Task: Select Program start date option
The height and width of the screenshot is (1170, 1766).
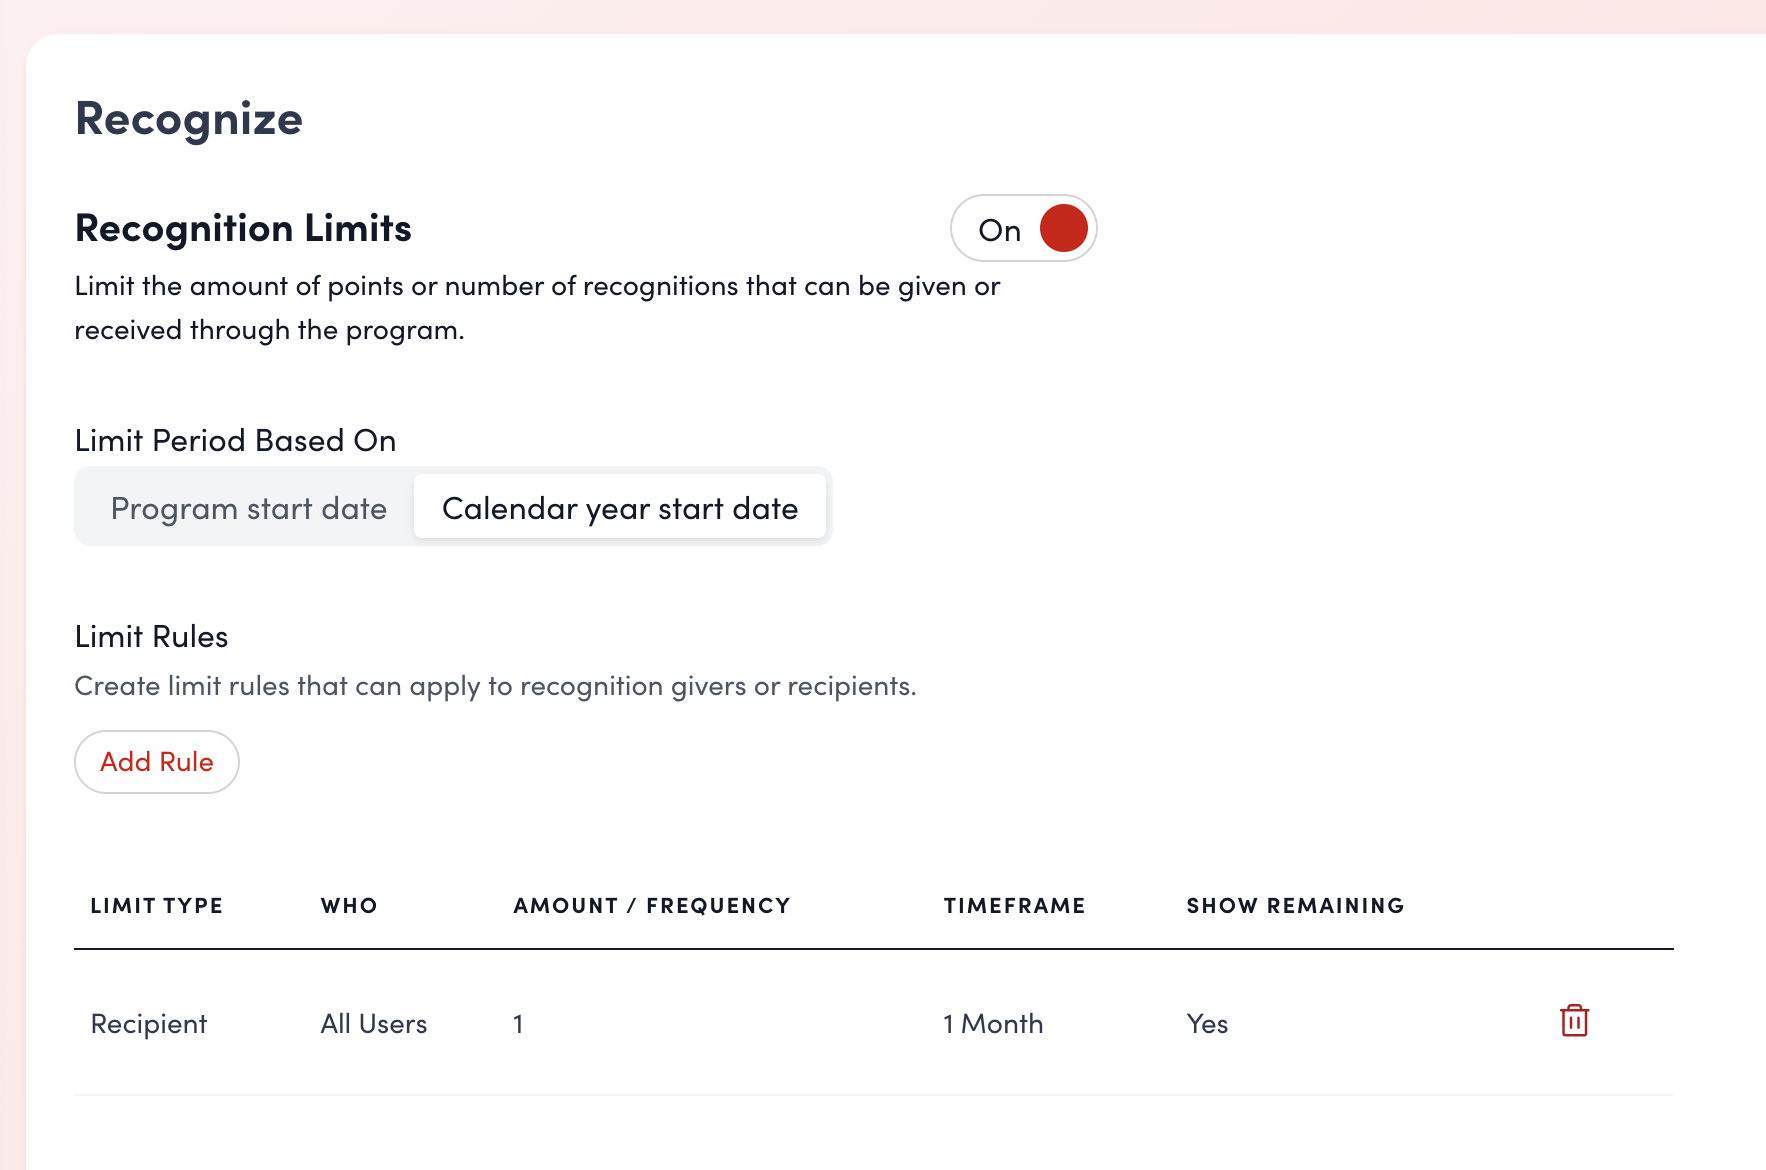Action: pos(248,508)
